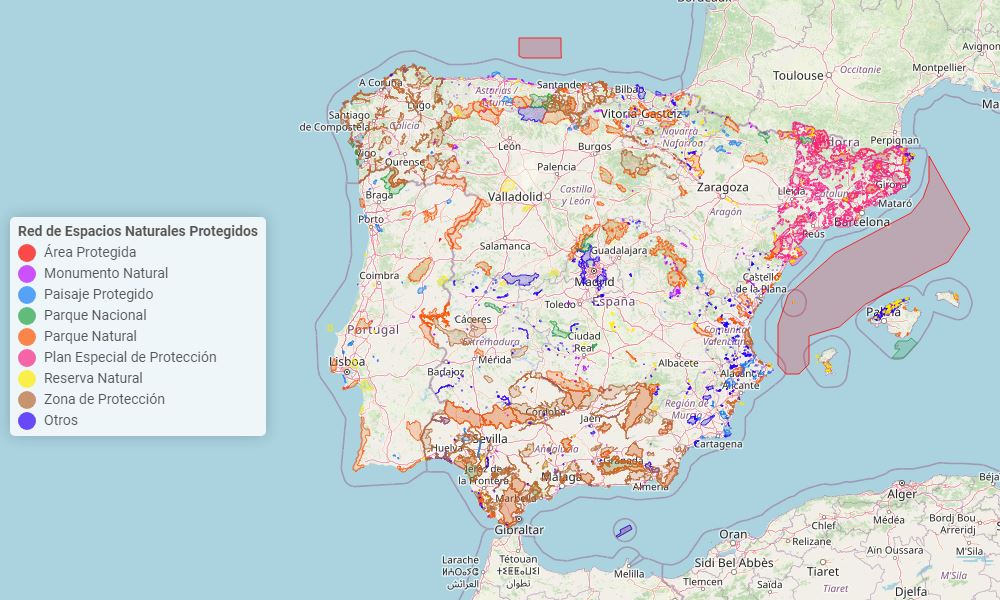Viewport: 1000px width, 600px height.
Task: Click the Madrid map label
Action: [597, 282]
